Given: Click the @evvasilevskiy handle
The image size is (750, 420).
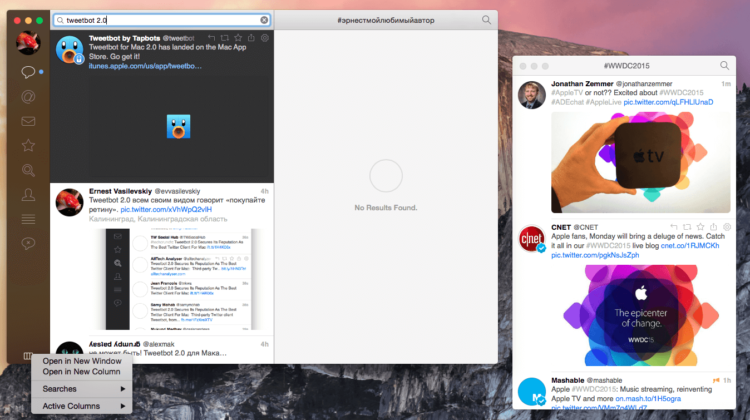Looking at the screenshot, I should [x=177, y=191].
